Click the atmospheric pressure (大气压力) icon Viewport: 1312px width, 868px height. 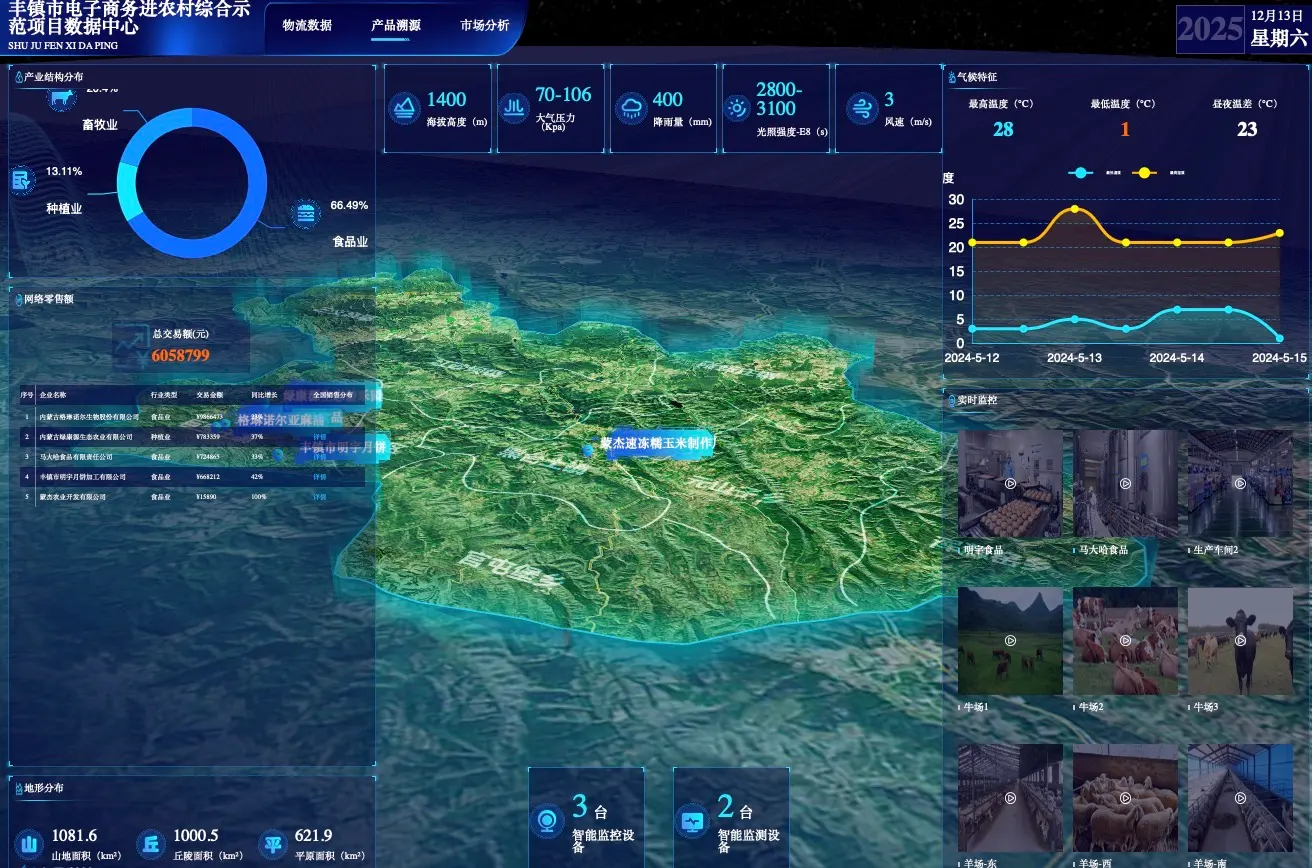[x=514, y=108]
